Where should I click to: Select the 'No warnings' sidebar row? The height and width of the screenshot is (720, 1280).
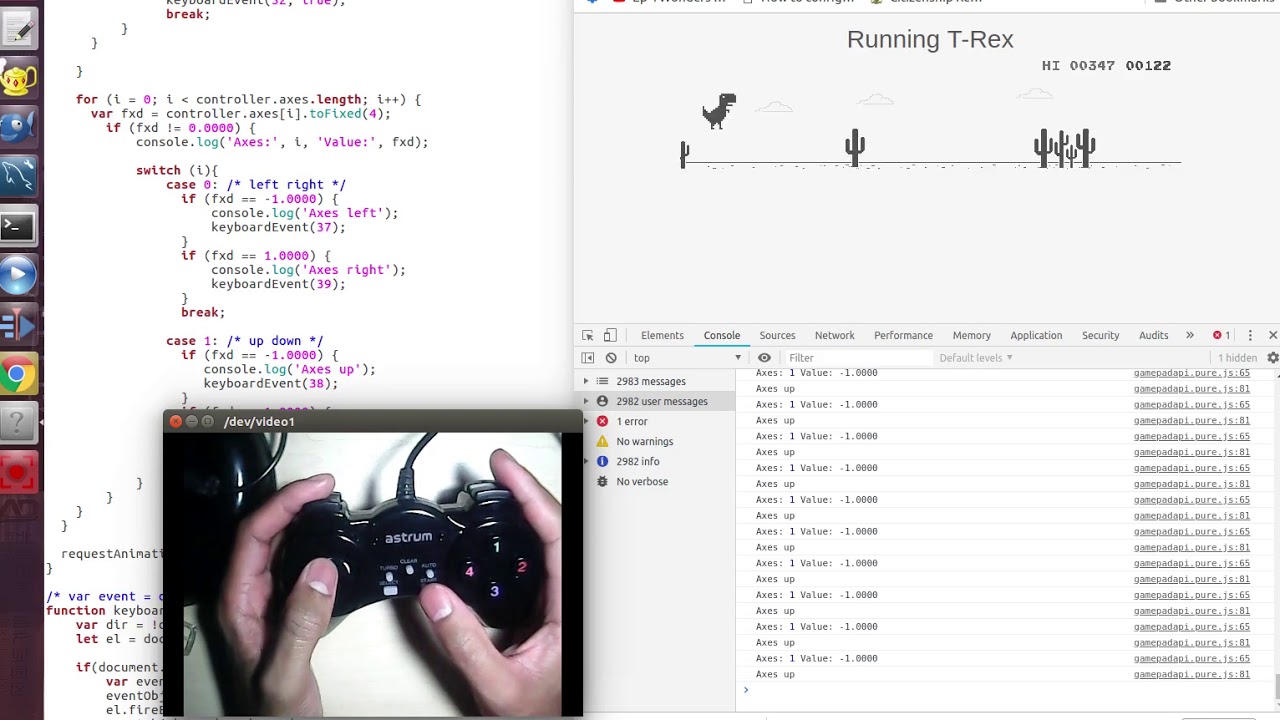[x=656, y=441]
